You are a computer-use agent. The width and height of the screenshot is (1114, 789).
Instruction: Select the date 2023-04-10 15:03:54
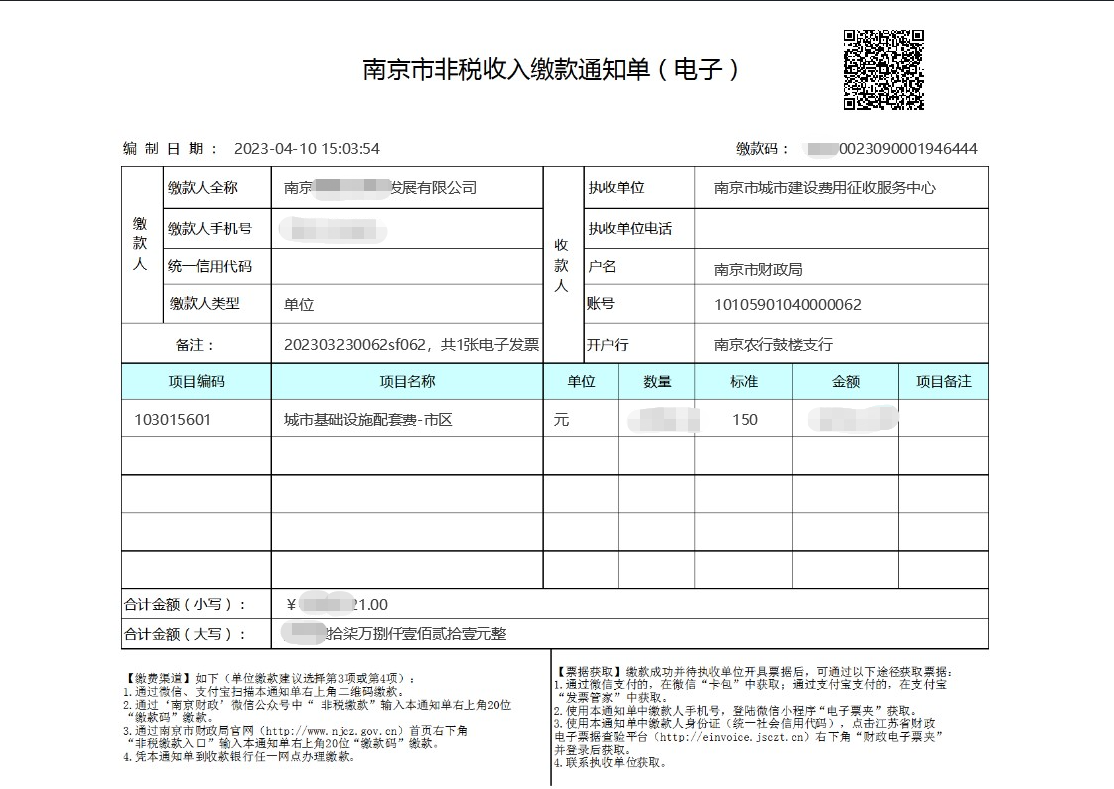[x=306, y=149]
